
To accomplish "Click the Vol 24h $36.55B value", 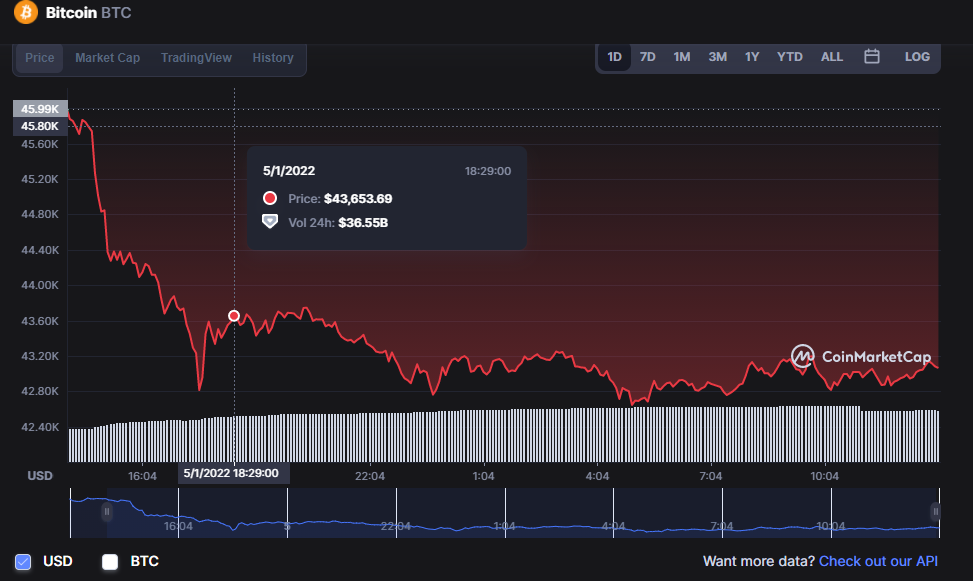I will [x=363, y=223].
